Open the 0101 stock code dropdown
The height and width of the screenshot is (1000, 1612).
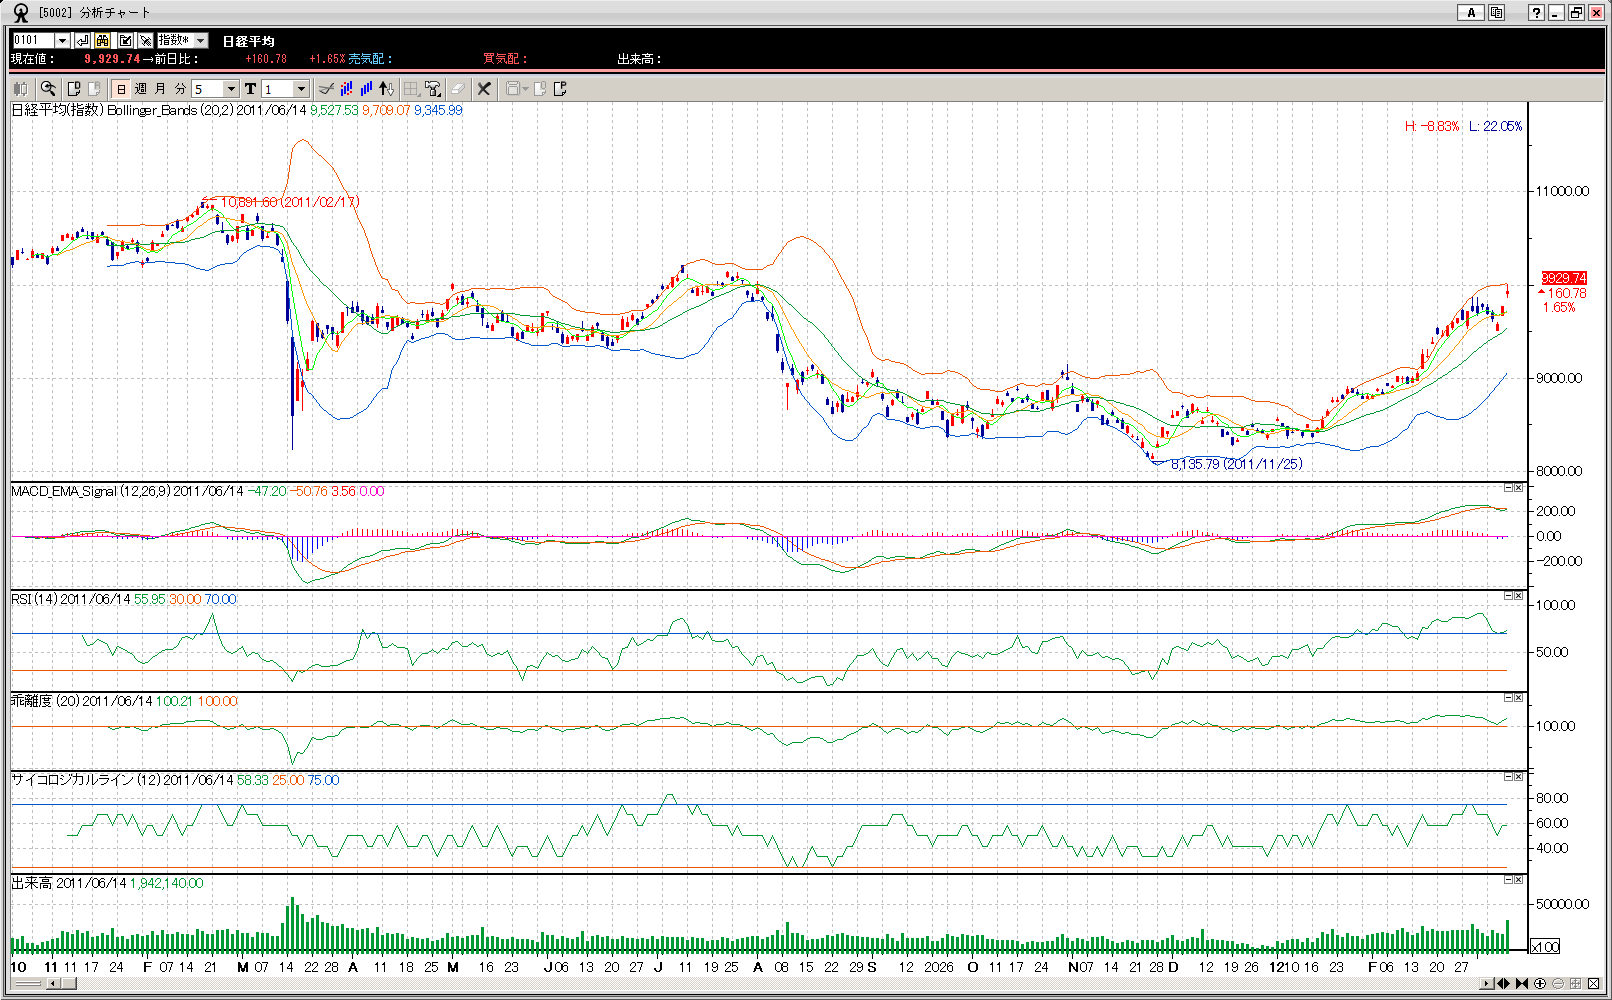click(62, 40)
